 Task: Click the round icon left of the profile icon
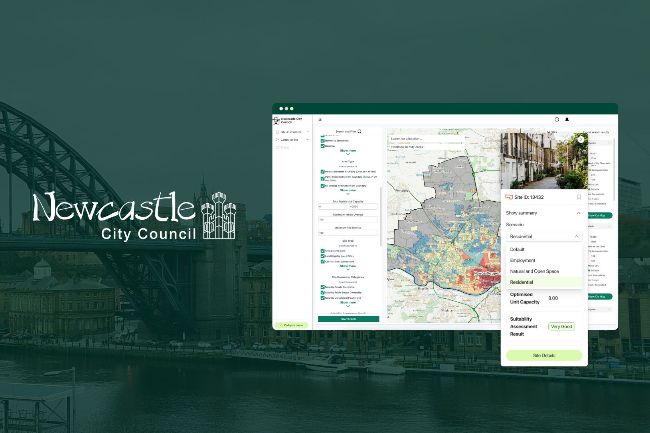coord(557,119)
